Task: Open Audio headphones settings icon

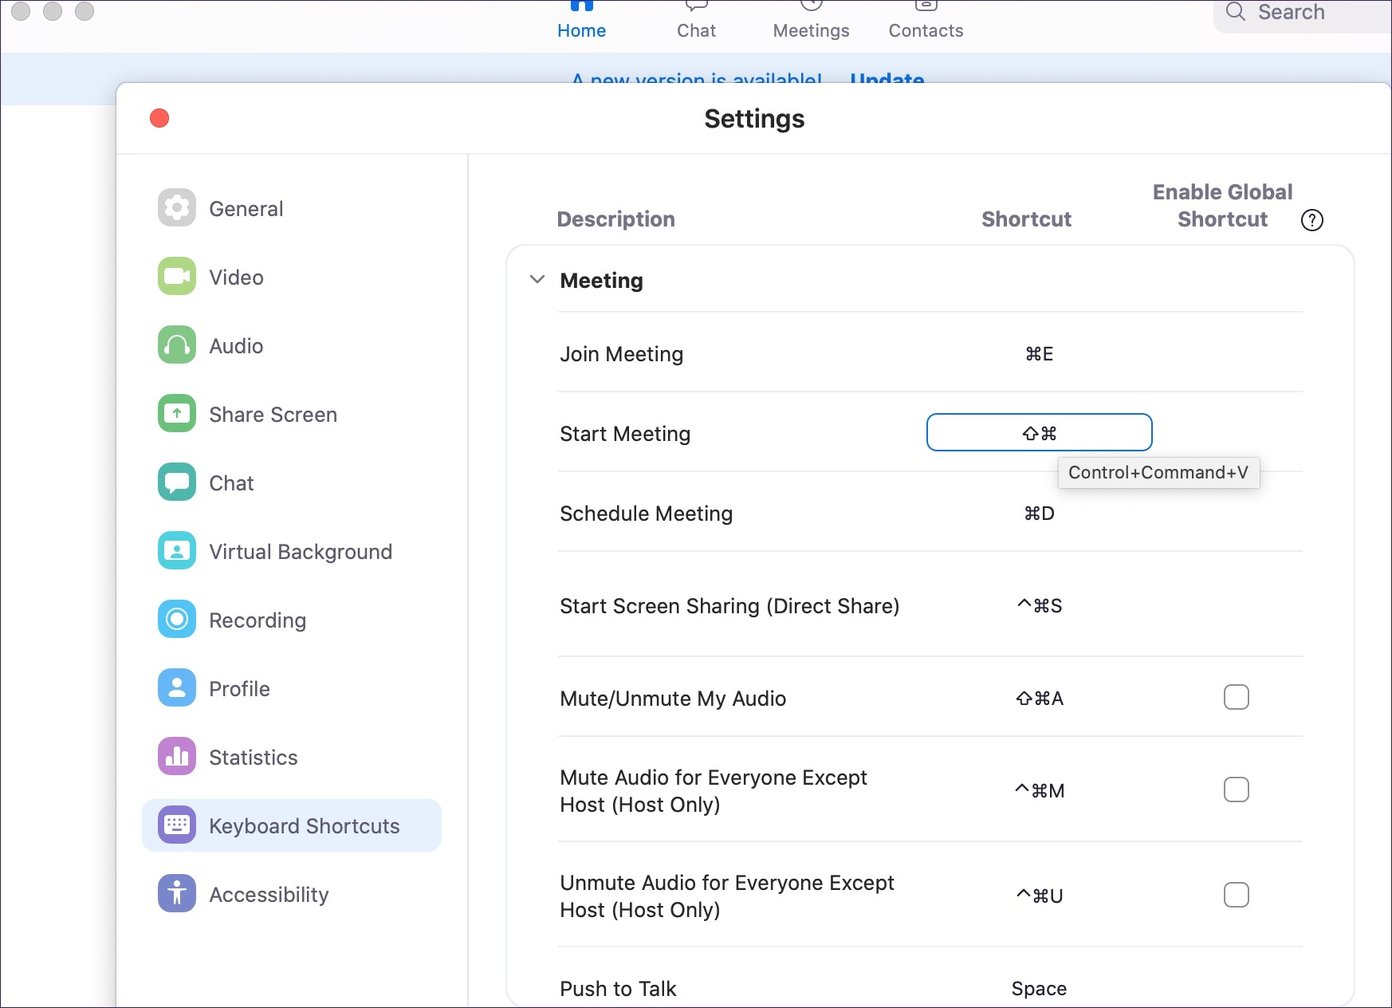Action: coord(177,346)
